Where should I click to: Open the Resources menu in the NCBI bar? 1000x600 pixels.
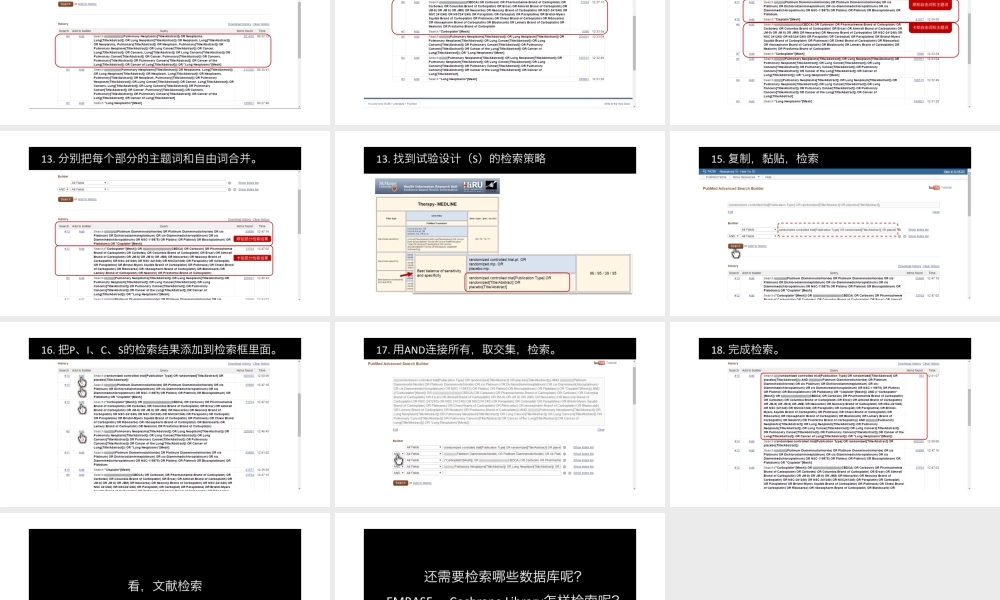point(728,171)
